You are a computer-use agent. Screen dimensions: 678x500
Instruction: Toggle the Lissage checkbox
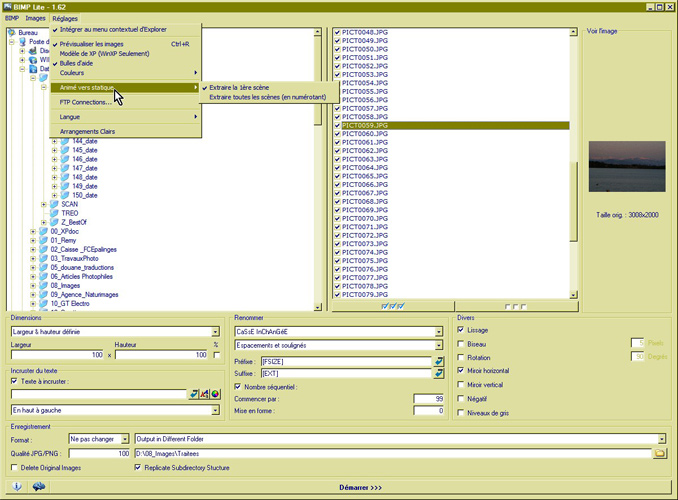[461, 330]
